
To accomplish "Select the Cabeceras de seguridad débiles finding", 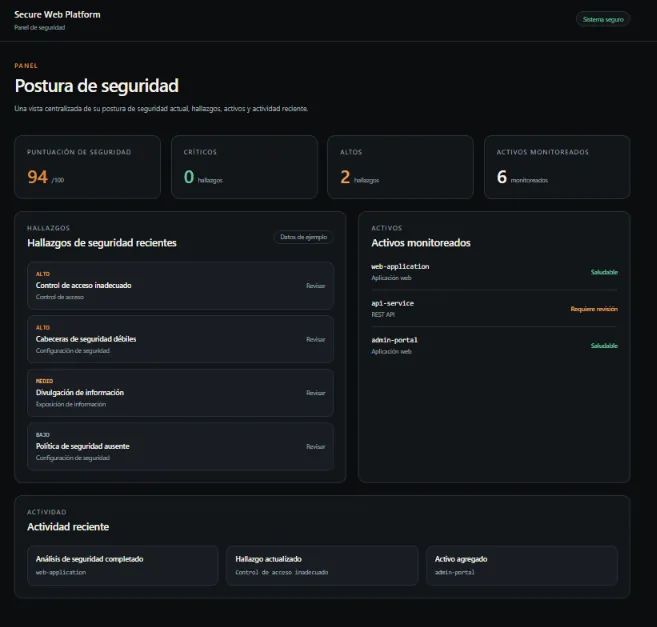I will pyautogui.click(x=180, y=339).
